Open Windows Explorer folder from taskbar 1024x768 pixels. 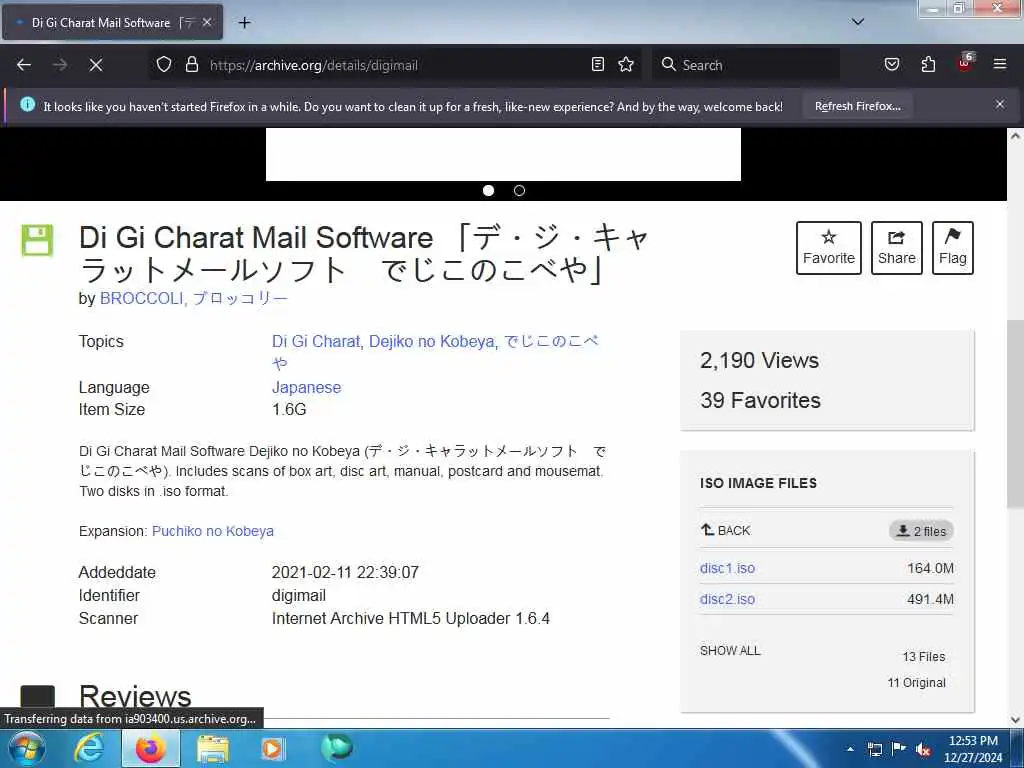point(213,748)
